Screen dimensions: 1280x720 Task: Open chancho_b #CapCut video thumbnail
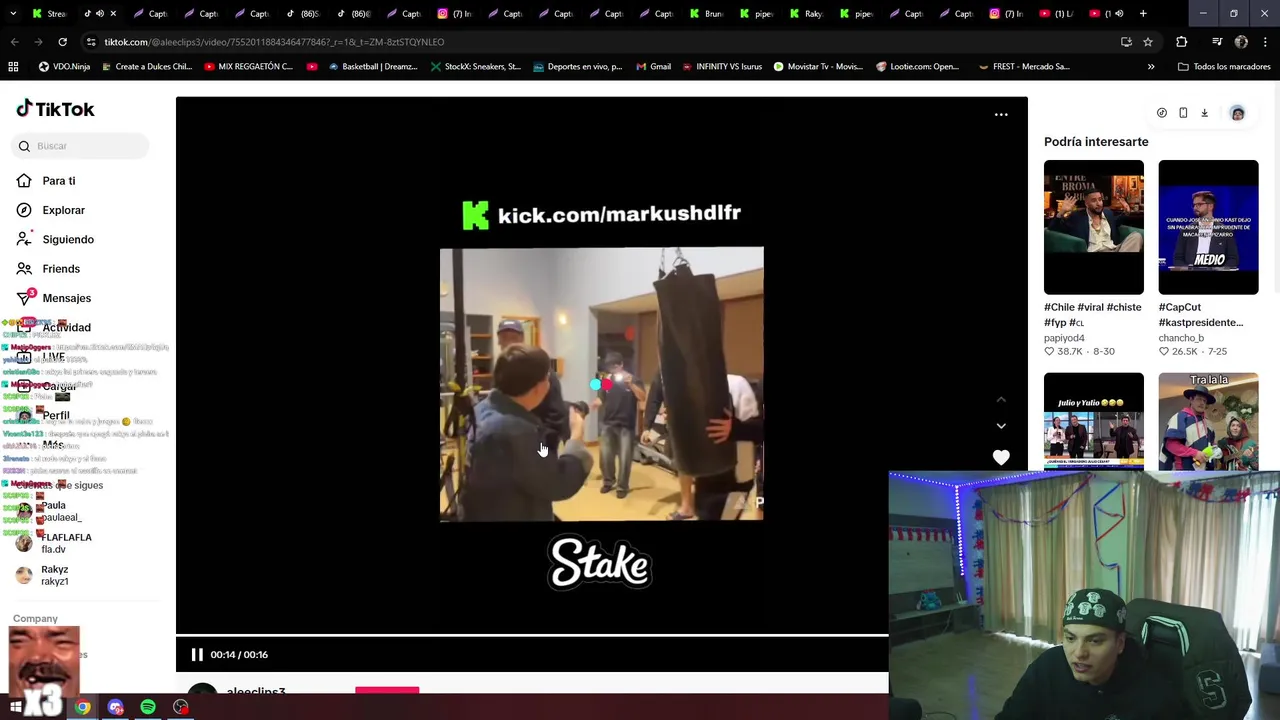coord(1208,227)
